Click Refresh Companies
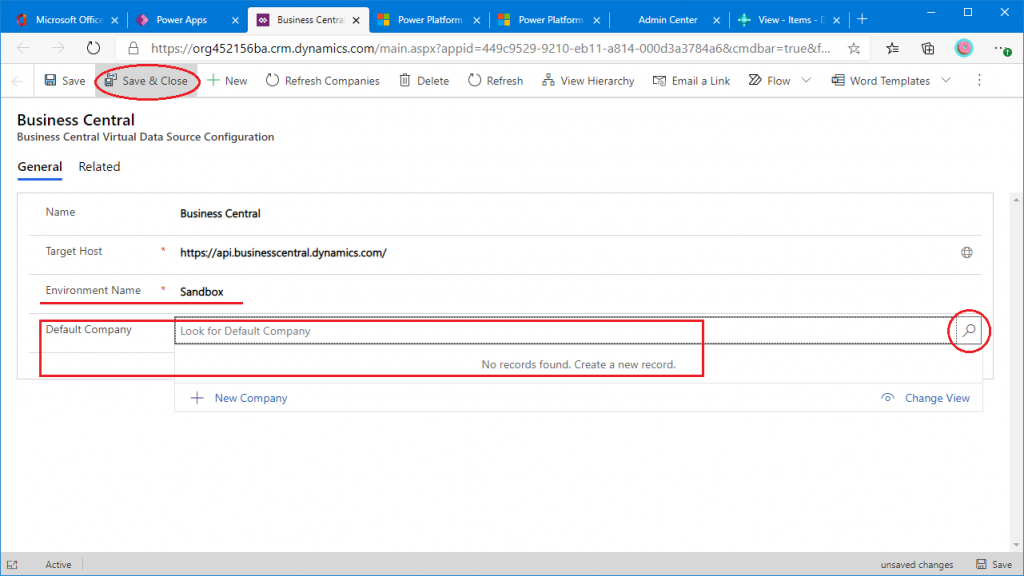This screenshot has height=576, width=1024. pyautogui.click(x=323, y=80)
